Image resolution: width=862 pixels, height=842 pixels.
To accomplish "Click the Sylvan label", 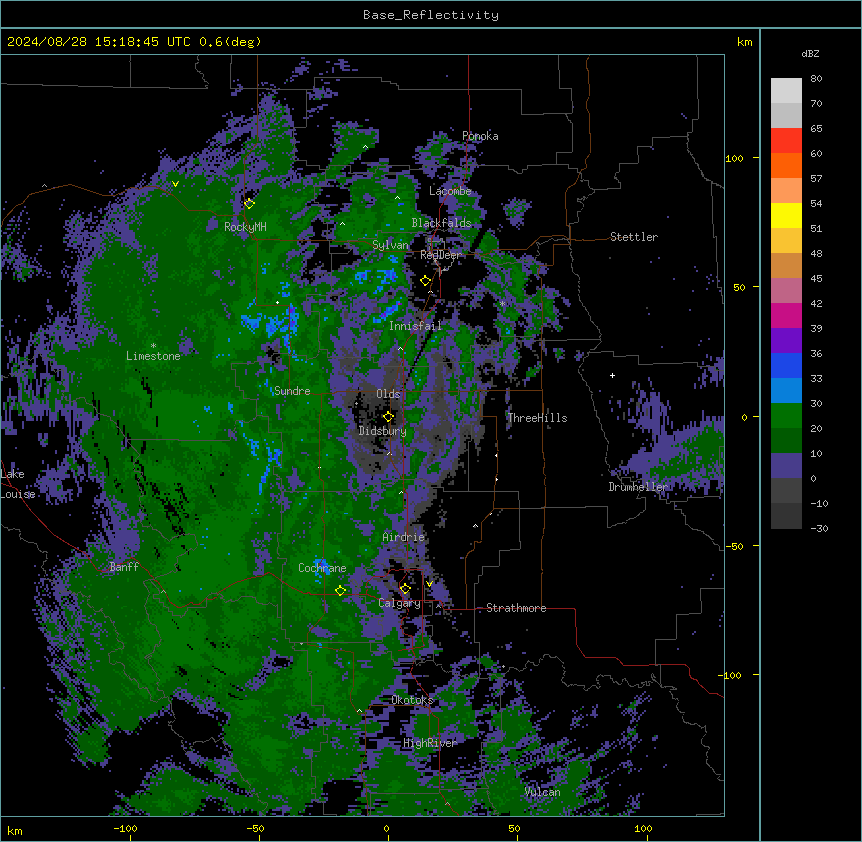I will point(390,245).
